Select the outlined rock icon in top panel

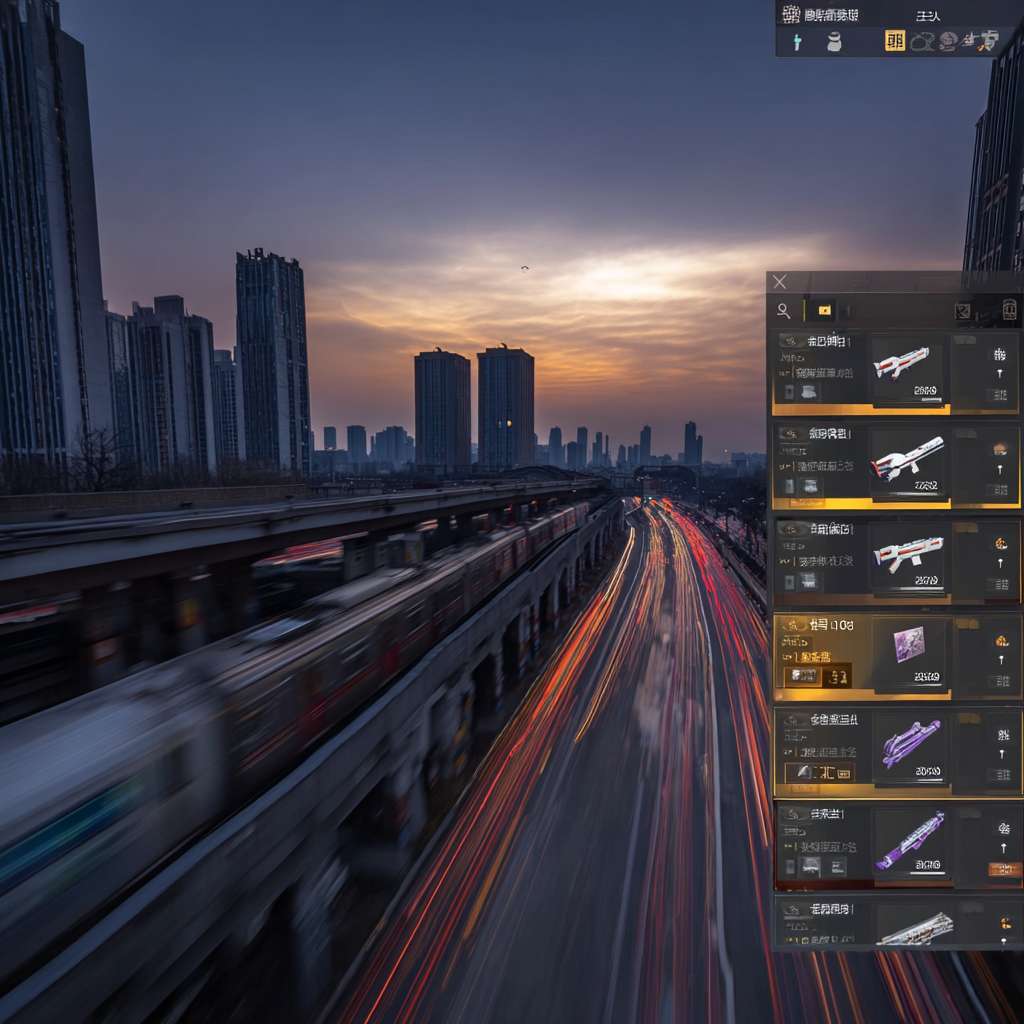click(x=922, y=42)
